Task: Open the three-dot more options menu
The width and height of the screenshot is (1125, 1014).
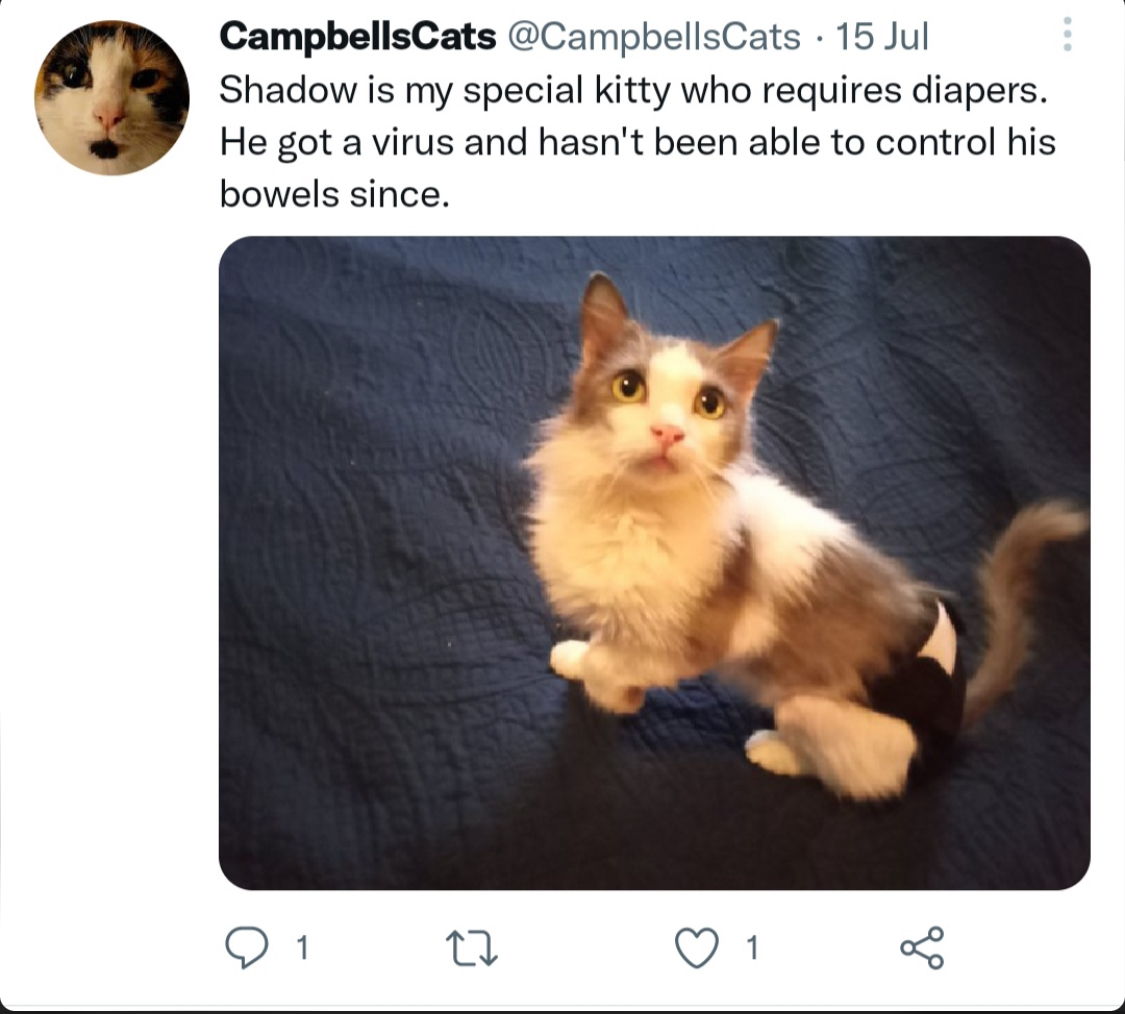Action: point(1068,34)
